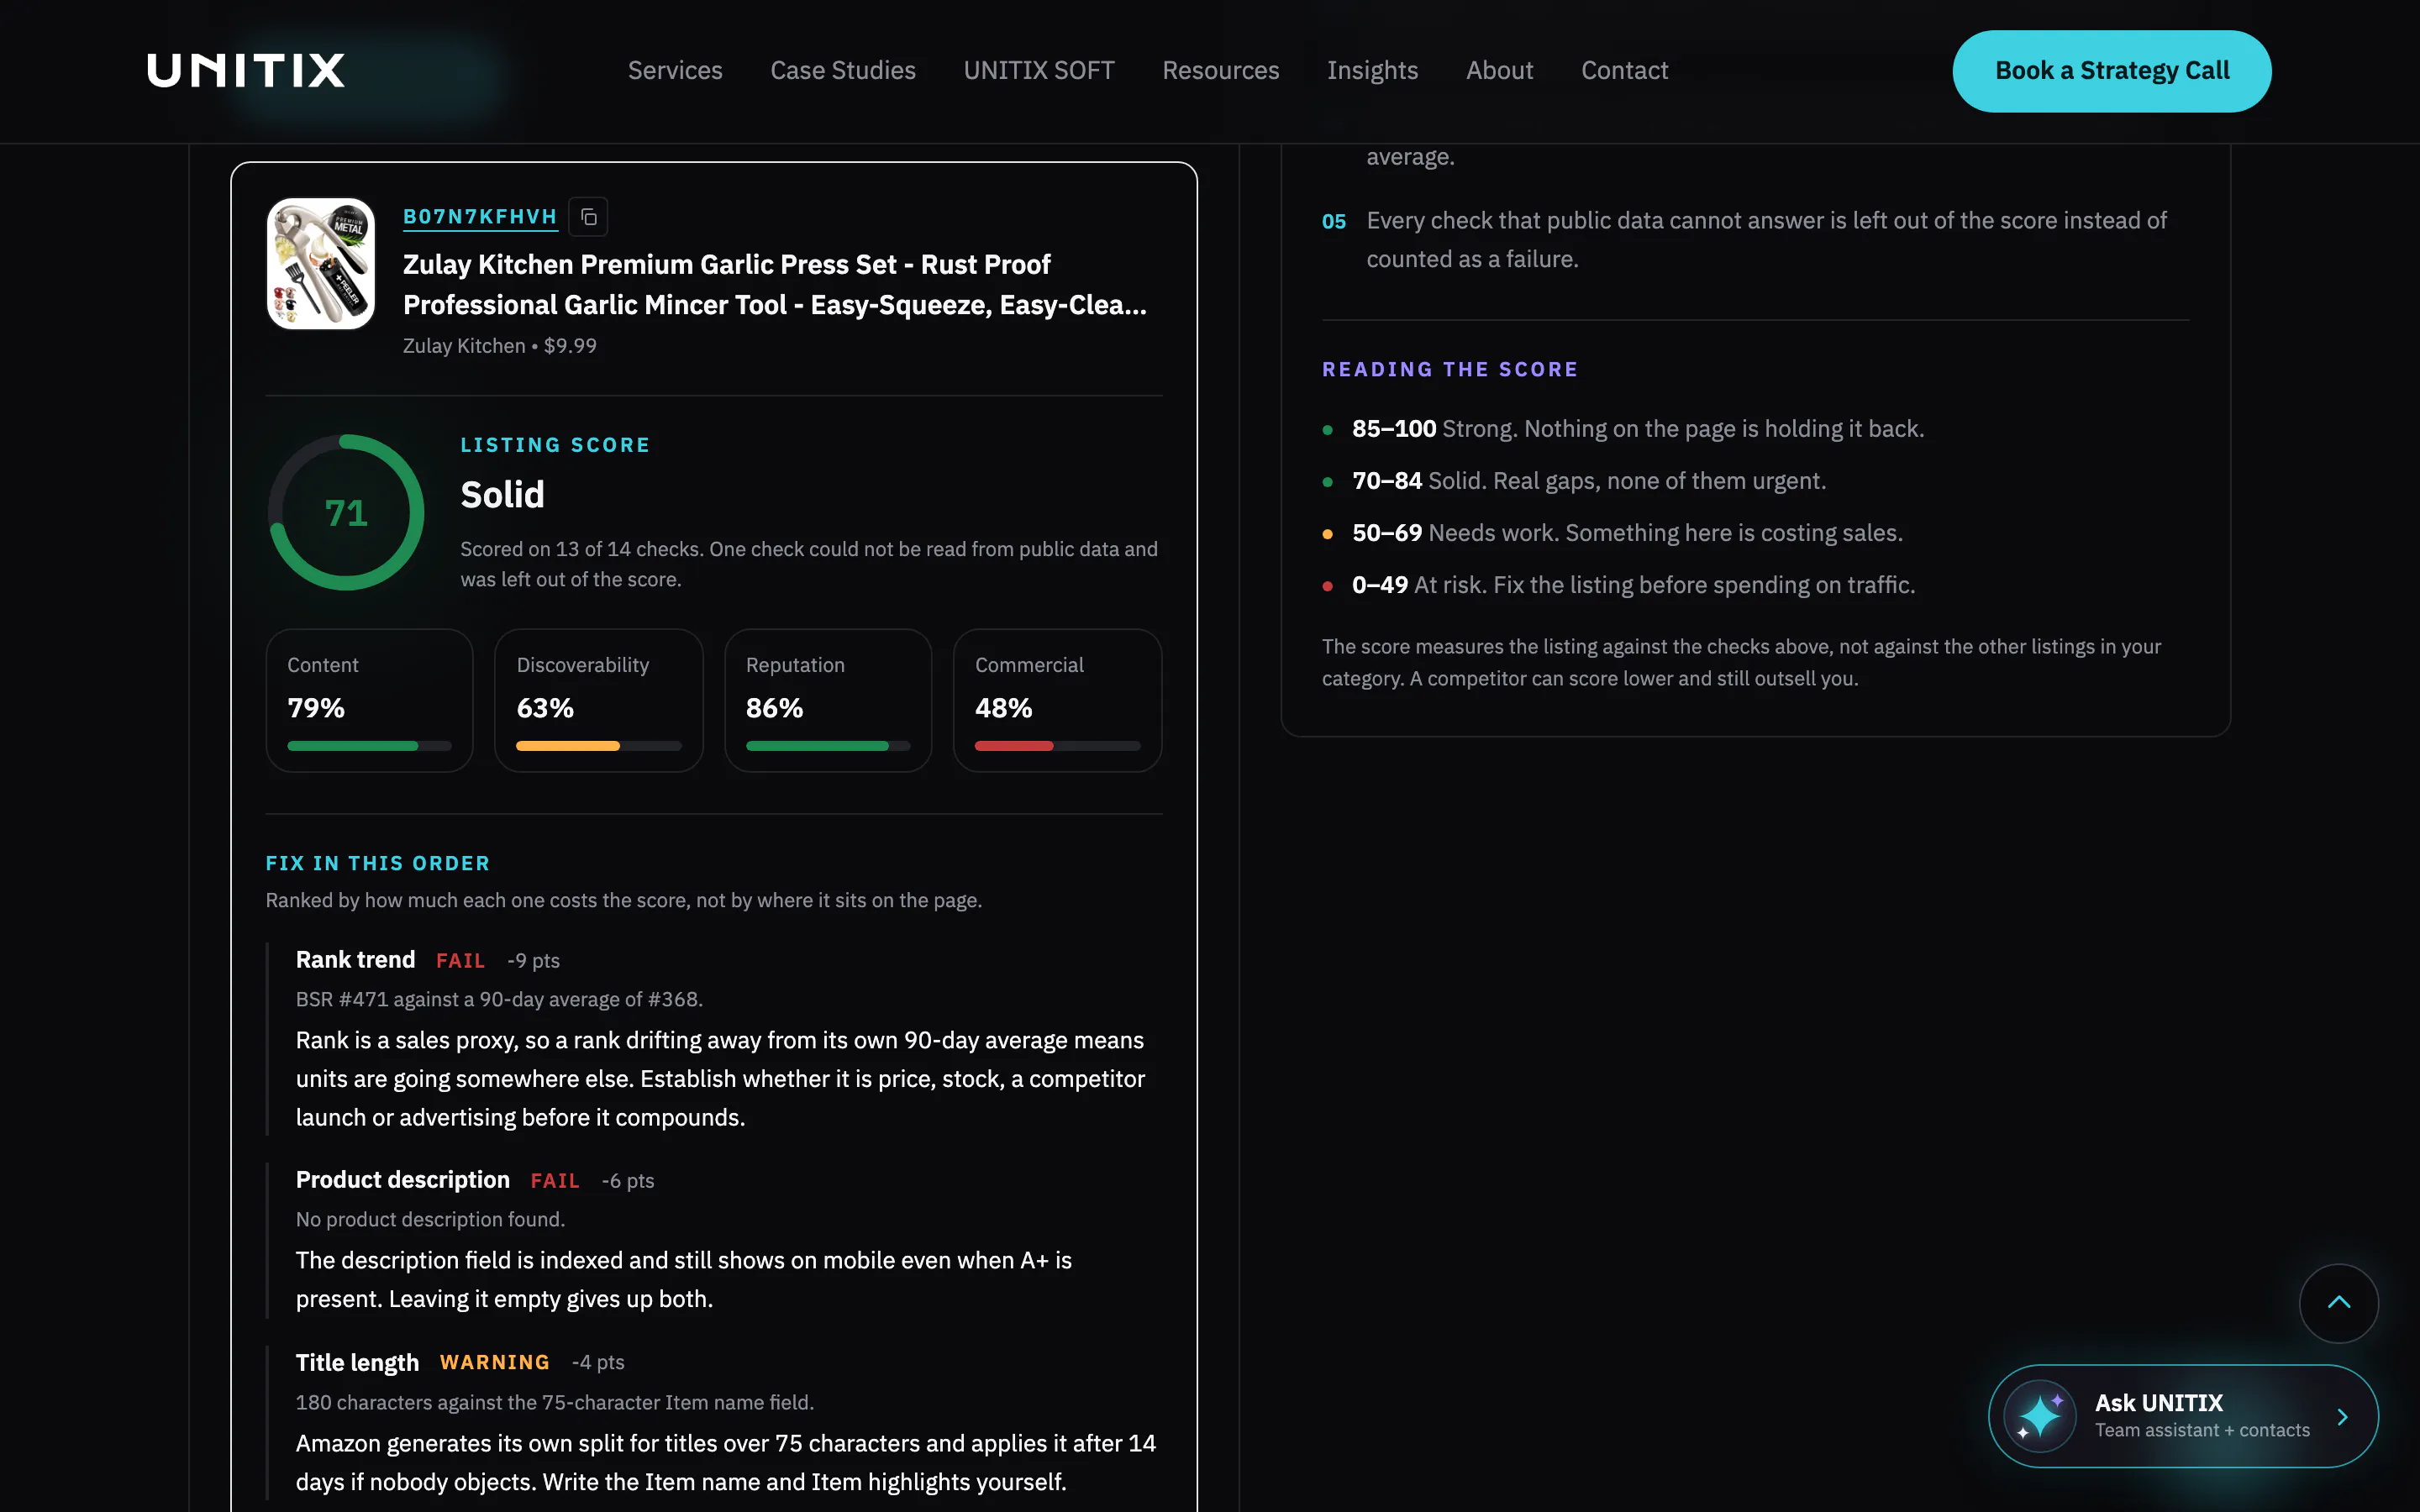Click the Solid score rating text
The width and height of the screenshot is (2420, 1512).
click(502, 495)
